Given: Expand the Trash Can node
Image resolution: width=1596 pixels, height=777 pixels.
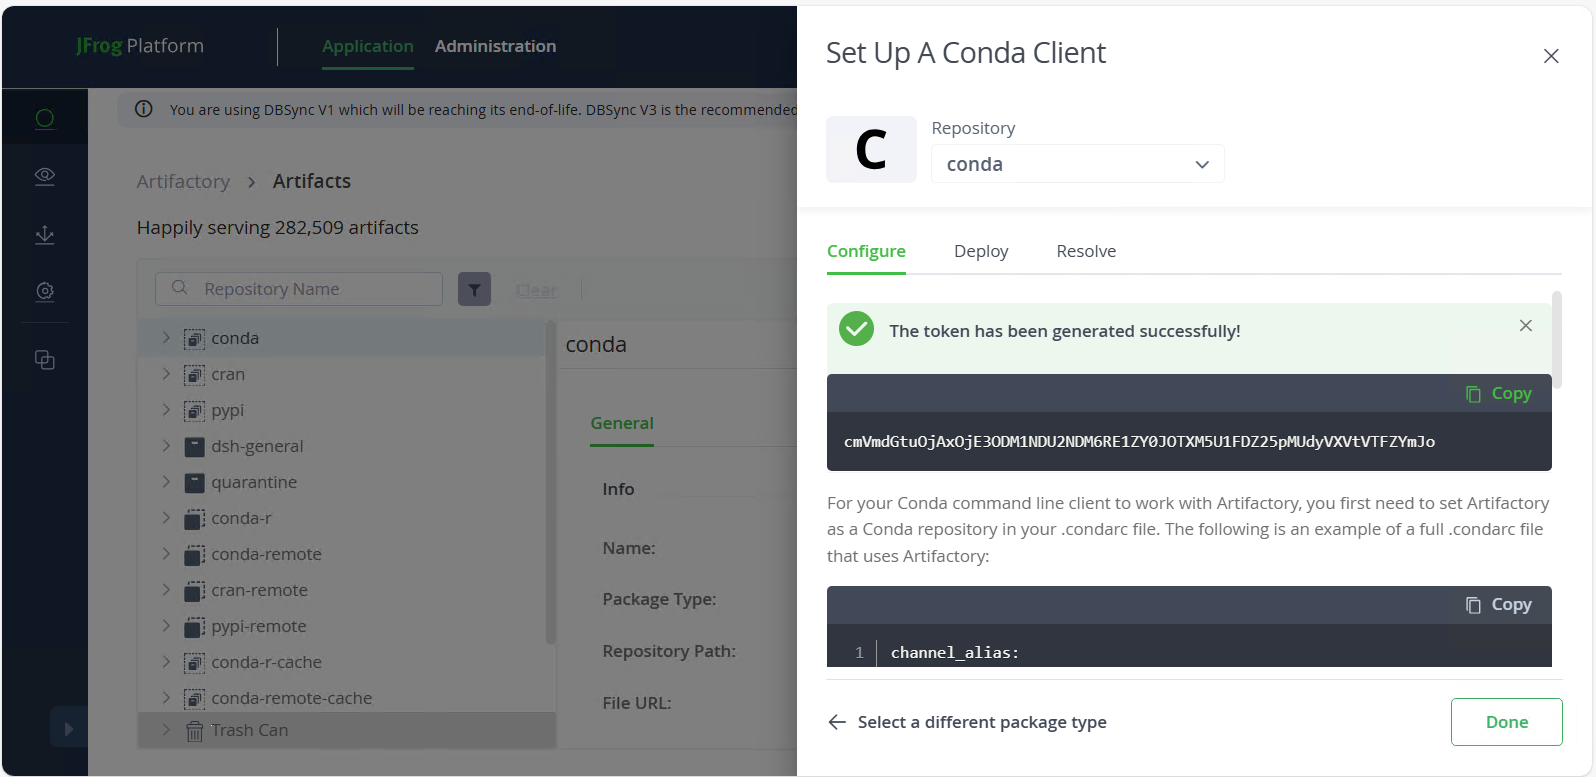Looking at the screenshot, I should [166, 730].
